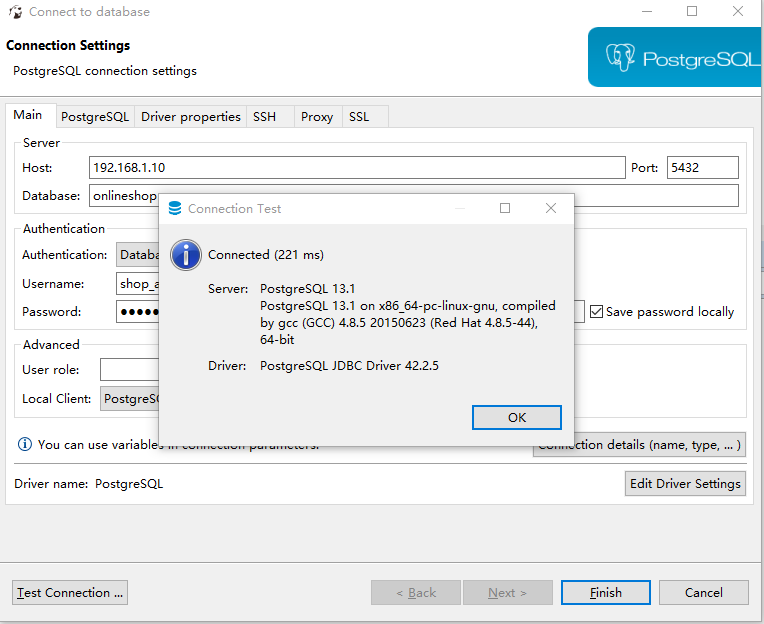Click the Port input field

pos(703,168)
